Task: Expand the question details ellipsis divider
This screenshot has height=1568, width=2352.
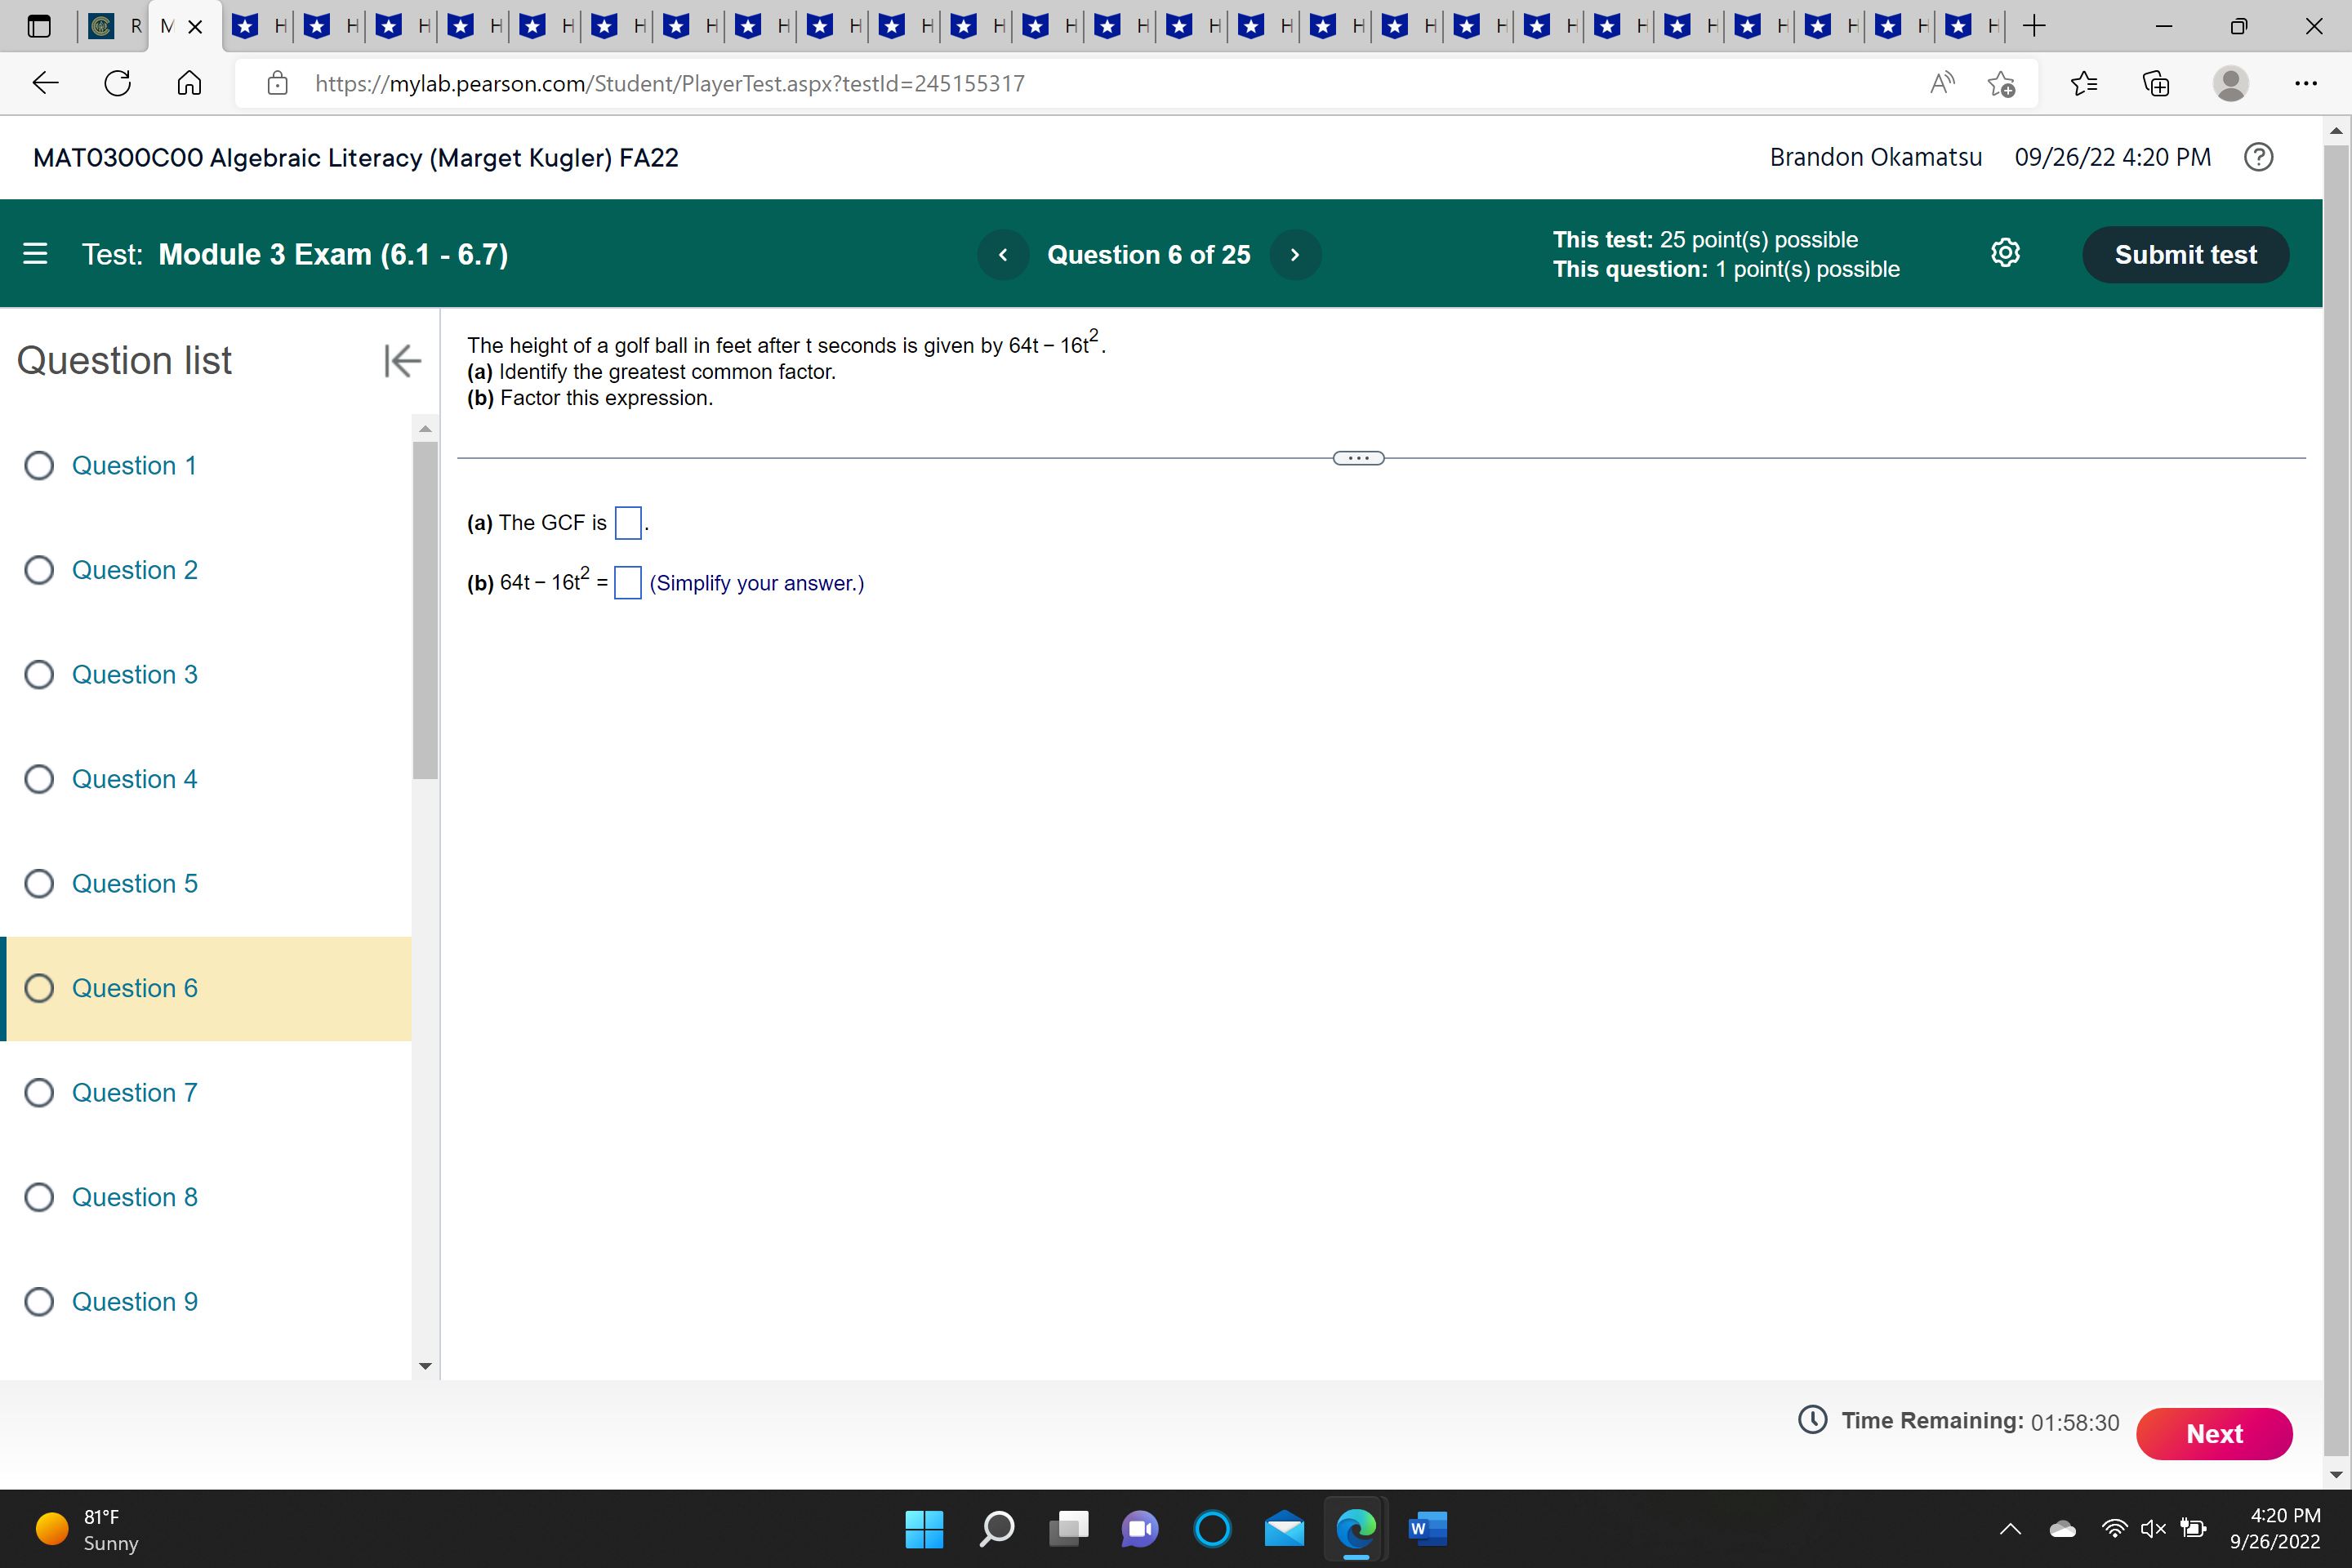Action: (1358, 458)
